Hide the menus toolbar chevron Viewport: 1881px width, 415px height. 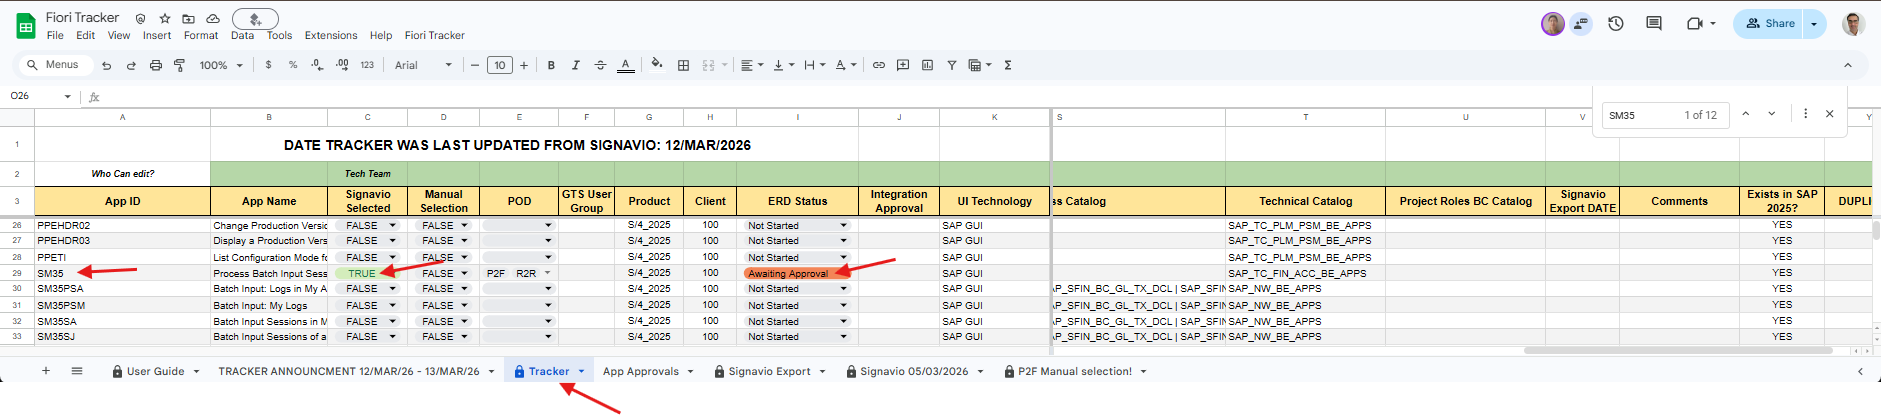coord(1848,65)
